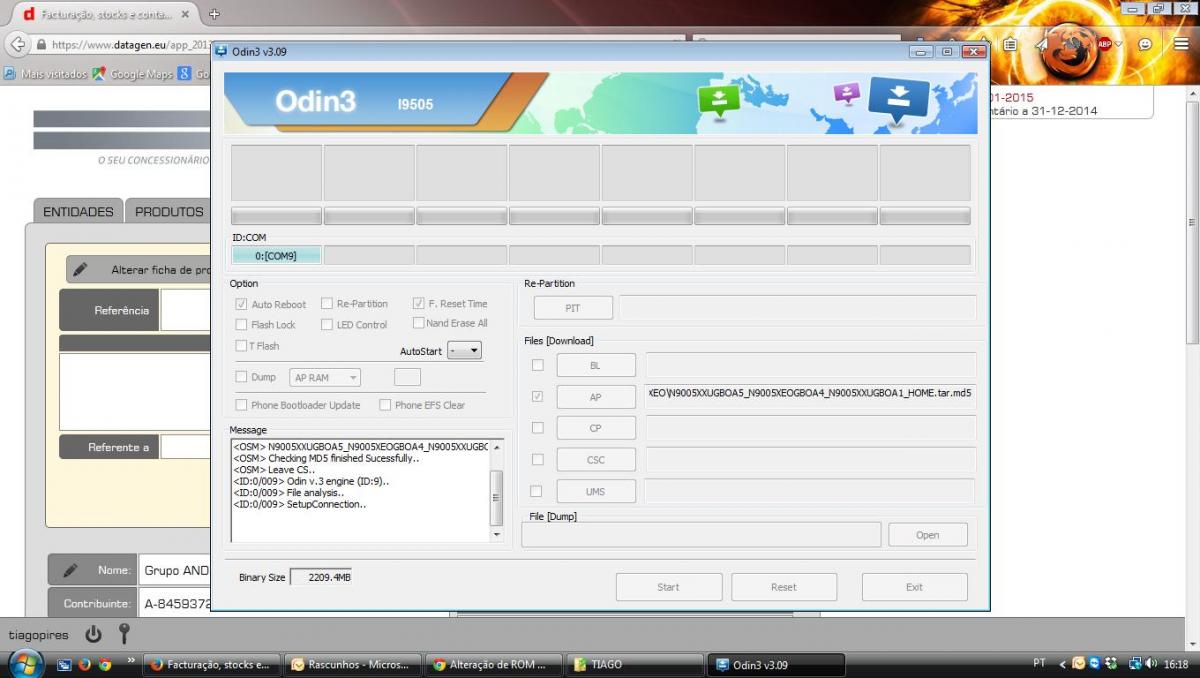Enable the Re-Partition checkbox
The width and height of the screenshot is (1200, 678).
tap(327, 303)
